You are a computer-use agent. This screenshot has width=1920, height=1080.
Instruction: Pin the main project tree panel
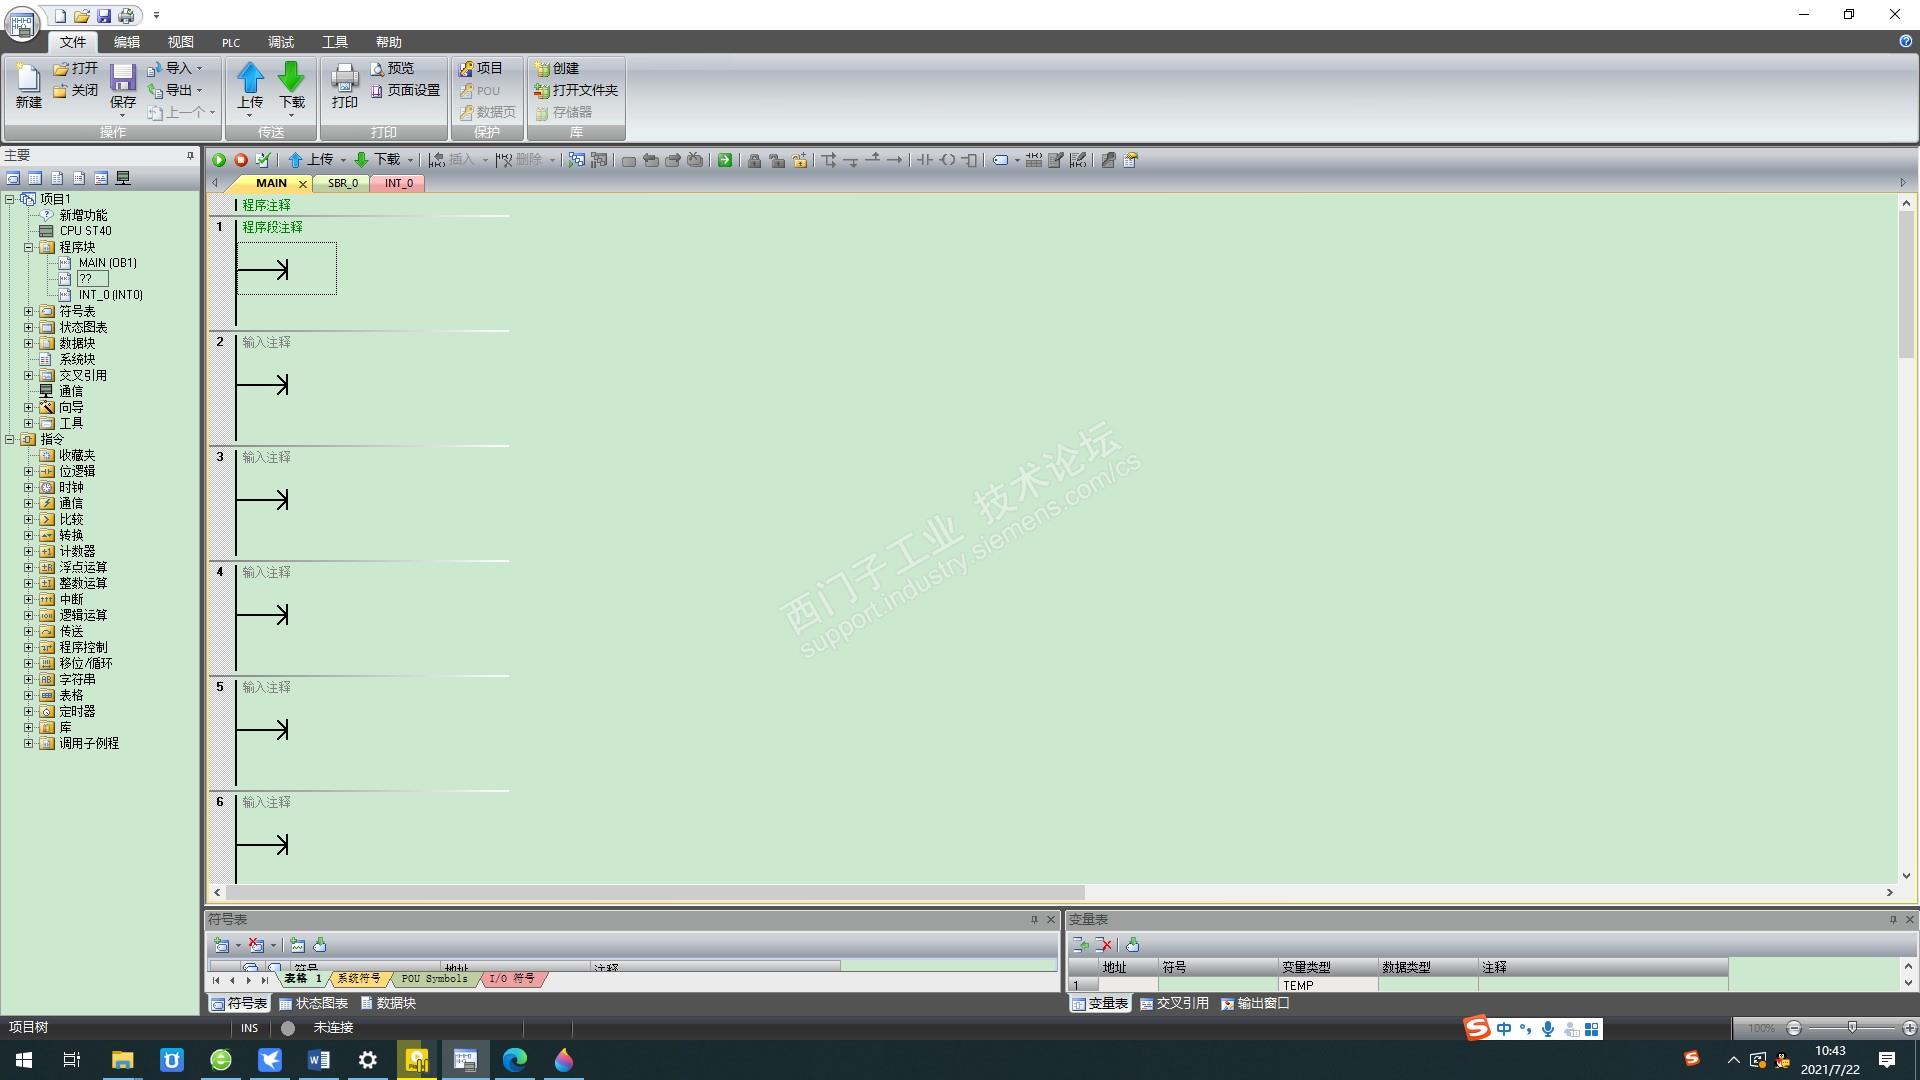(x=190, y=156)
